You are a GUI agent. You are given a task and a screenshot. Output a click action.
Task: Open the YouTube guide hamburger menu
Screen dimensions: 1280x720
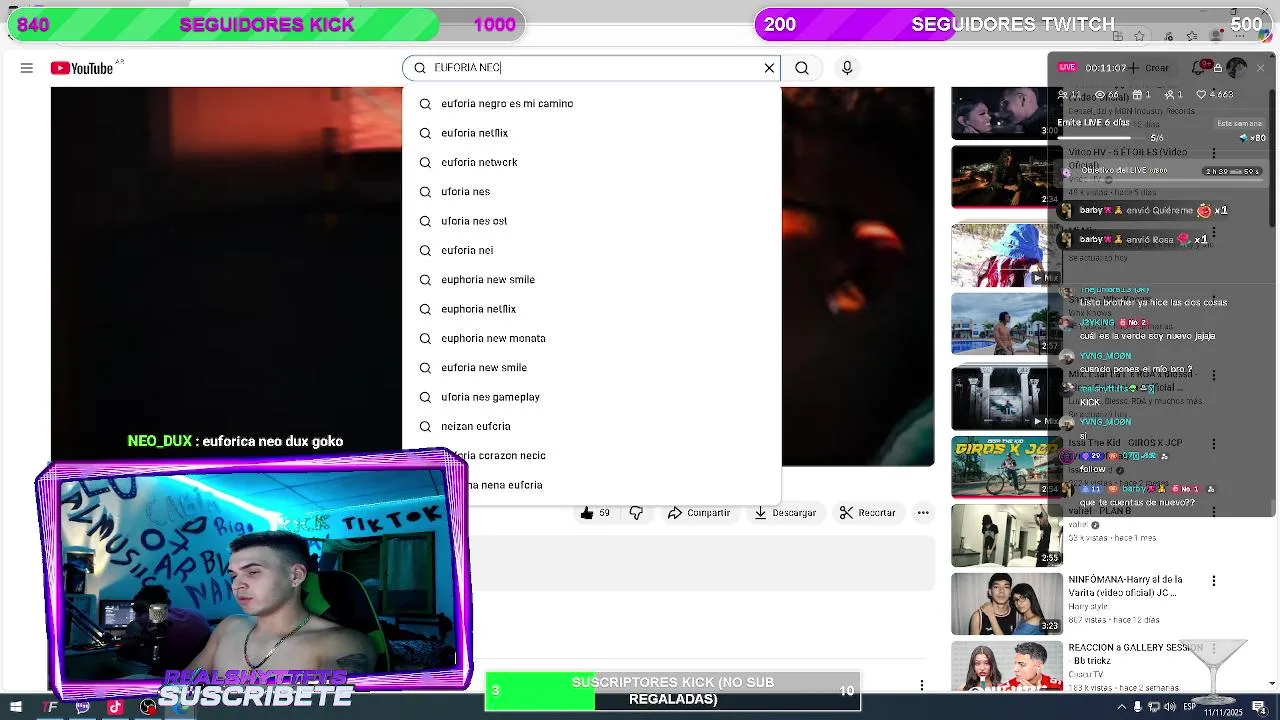27,68
